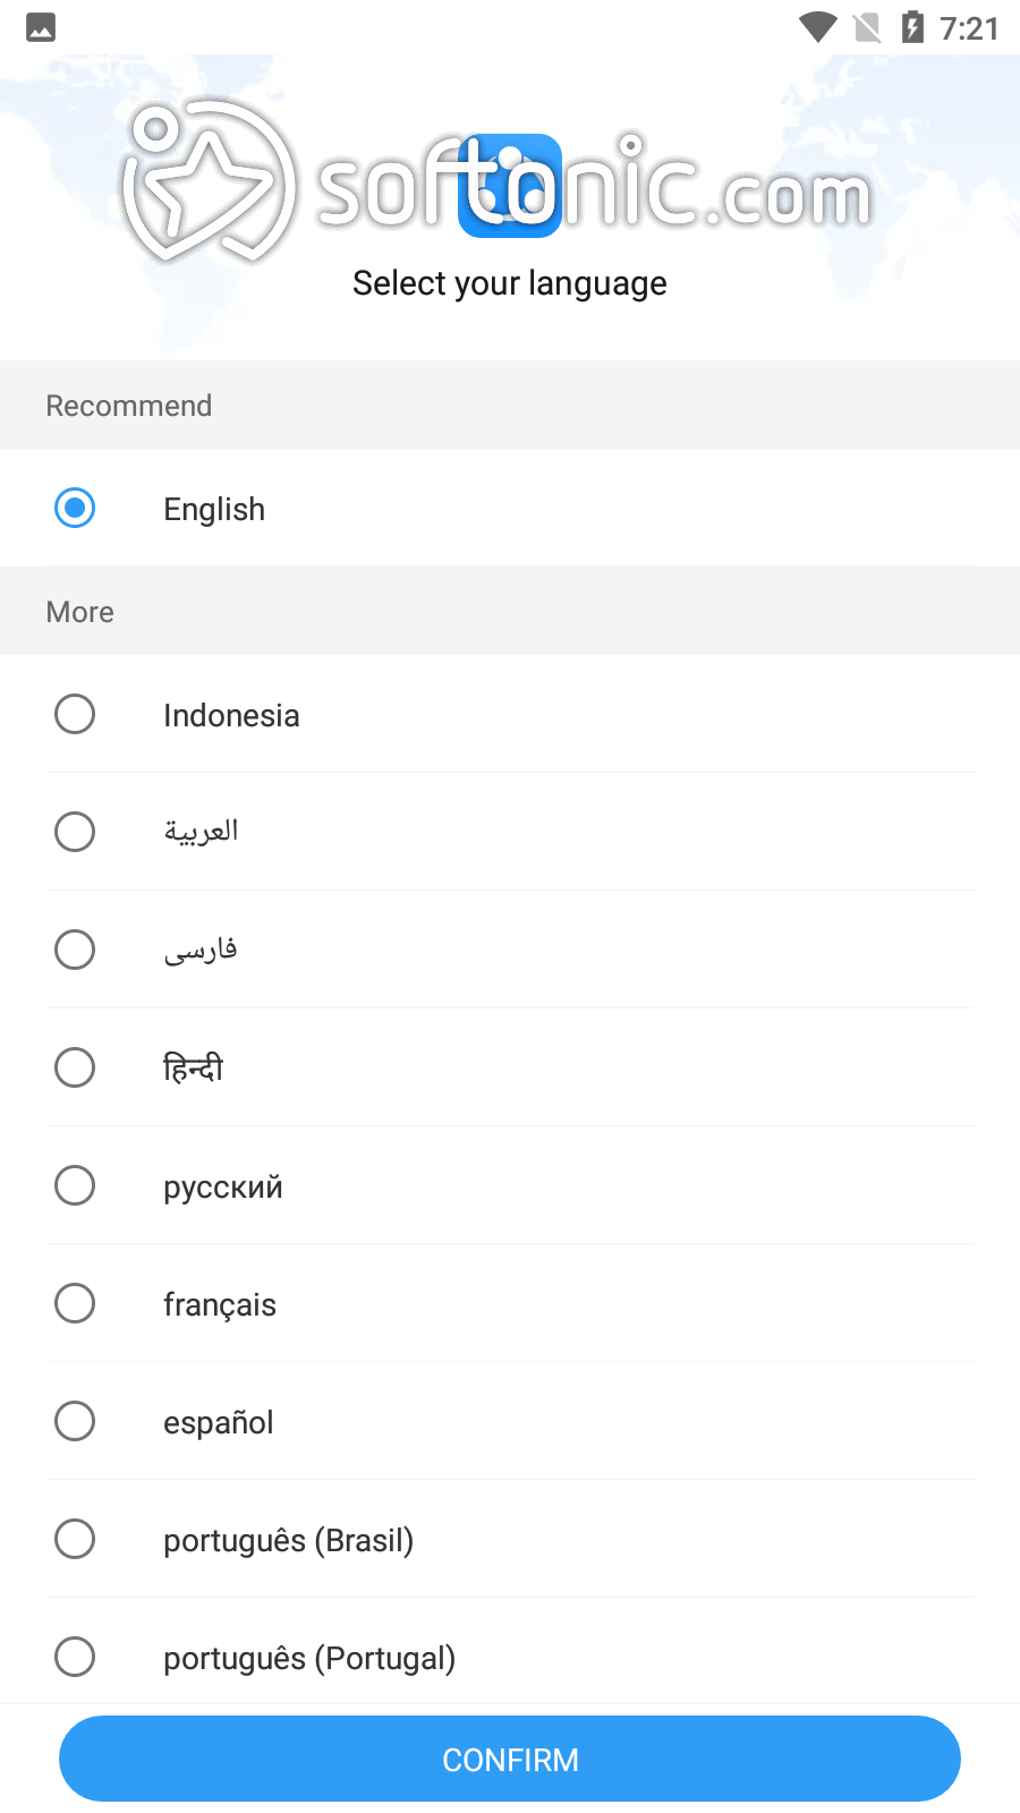The image size is (1020, 1813).
Task: Tap the Indonesia language label
Action: (231, 716)
